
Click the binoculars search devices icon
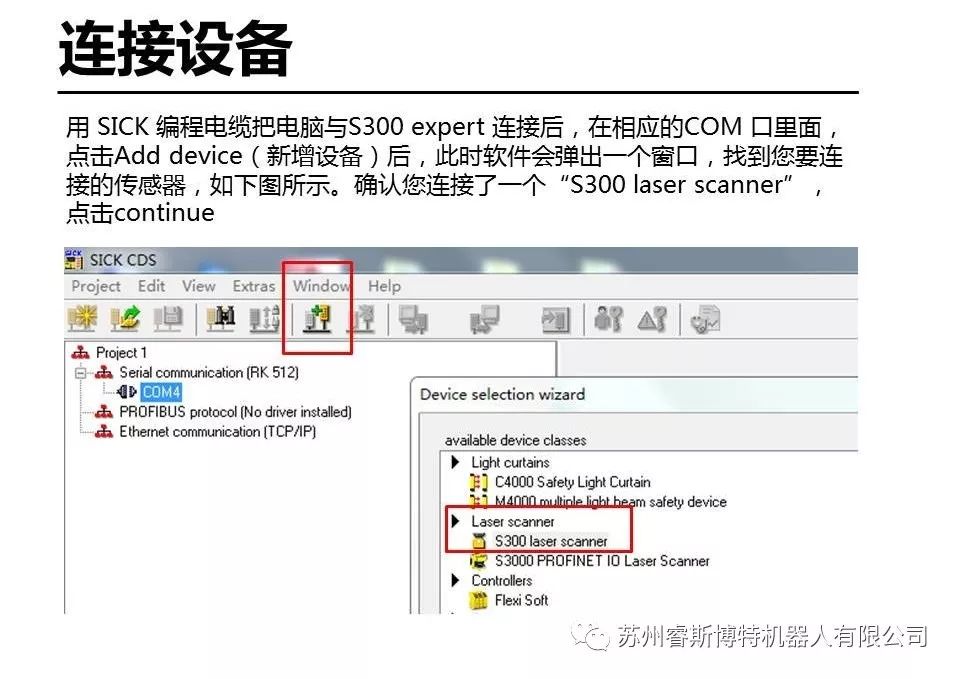click(x=220, y=320)
